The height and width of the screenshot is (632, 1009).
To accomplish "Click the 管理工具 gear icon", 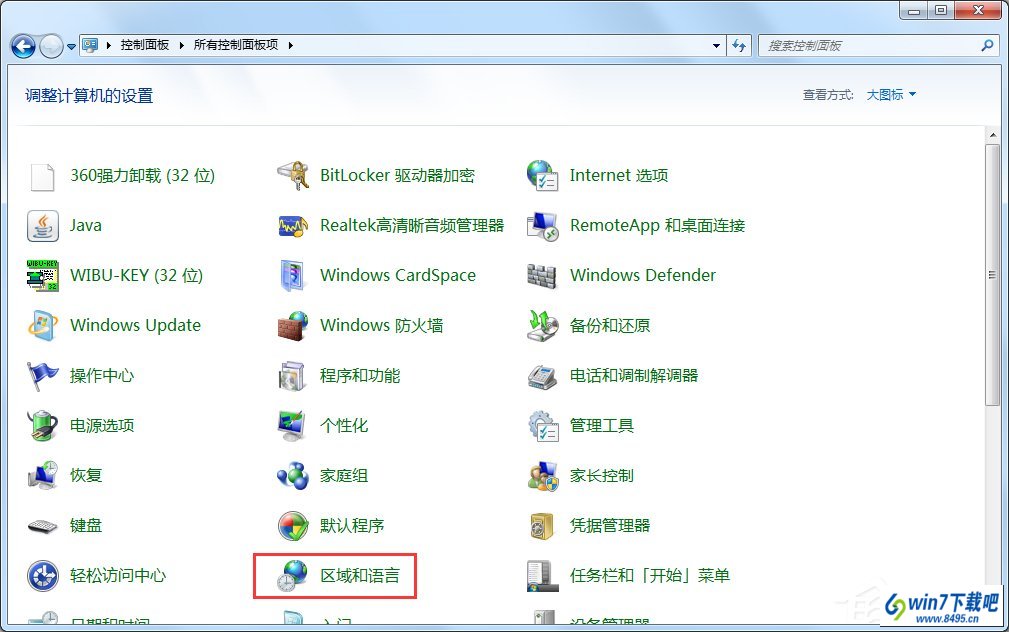I will pos(542,425).
